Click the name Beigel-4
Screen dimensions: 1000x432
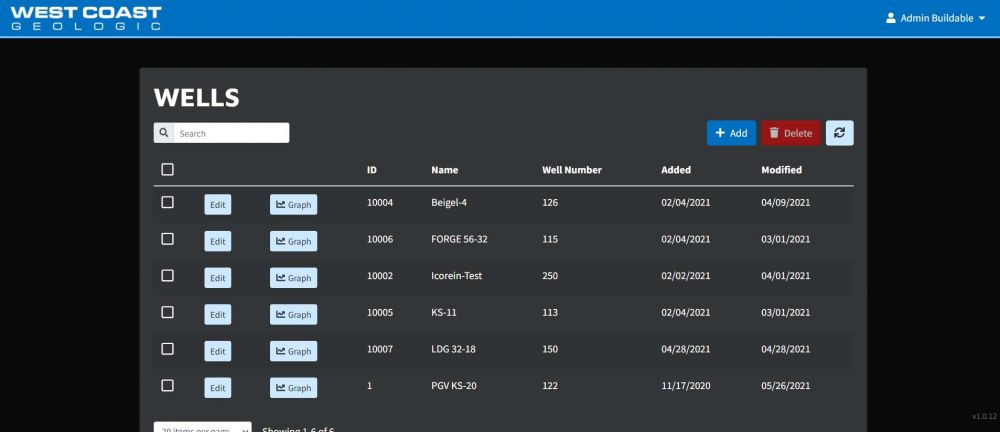tap(450, 203)
